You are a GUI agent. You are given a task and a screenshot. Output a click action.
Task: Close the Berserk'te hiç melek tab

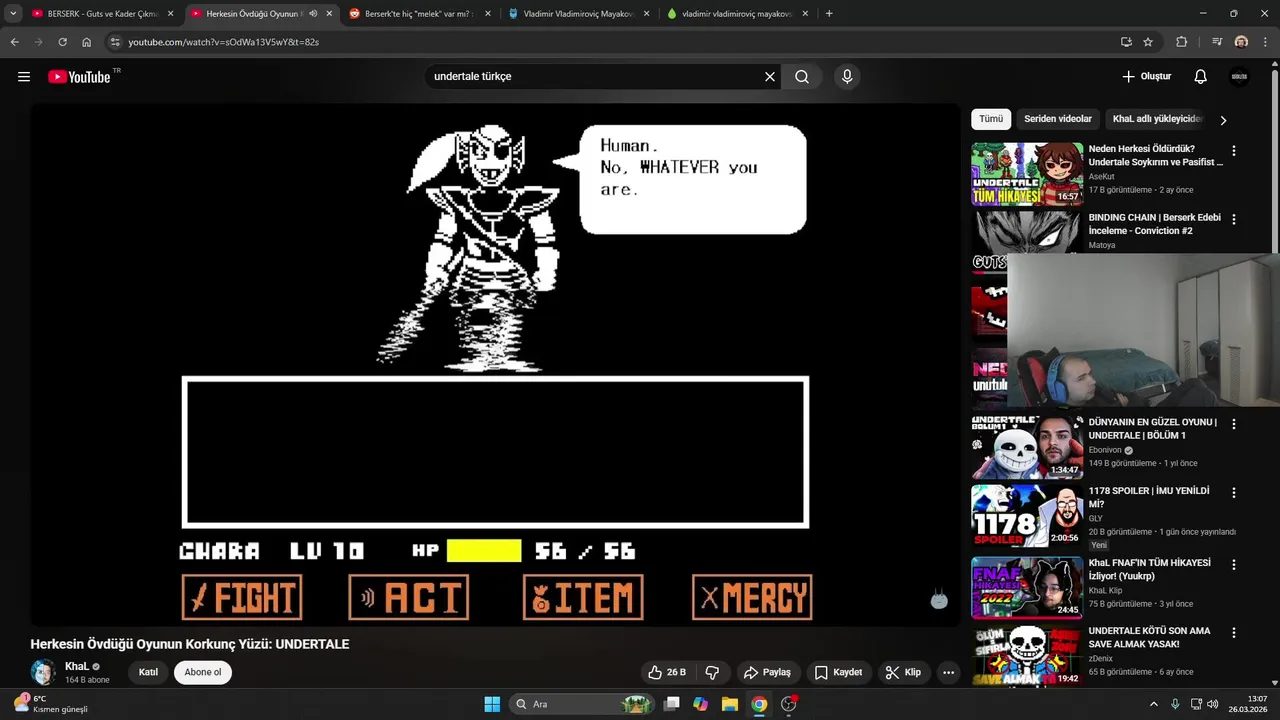[x=487, y=14]
